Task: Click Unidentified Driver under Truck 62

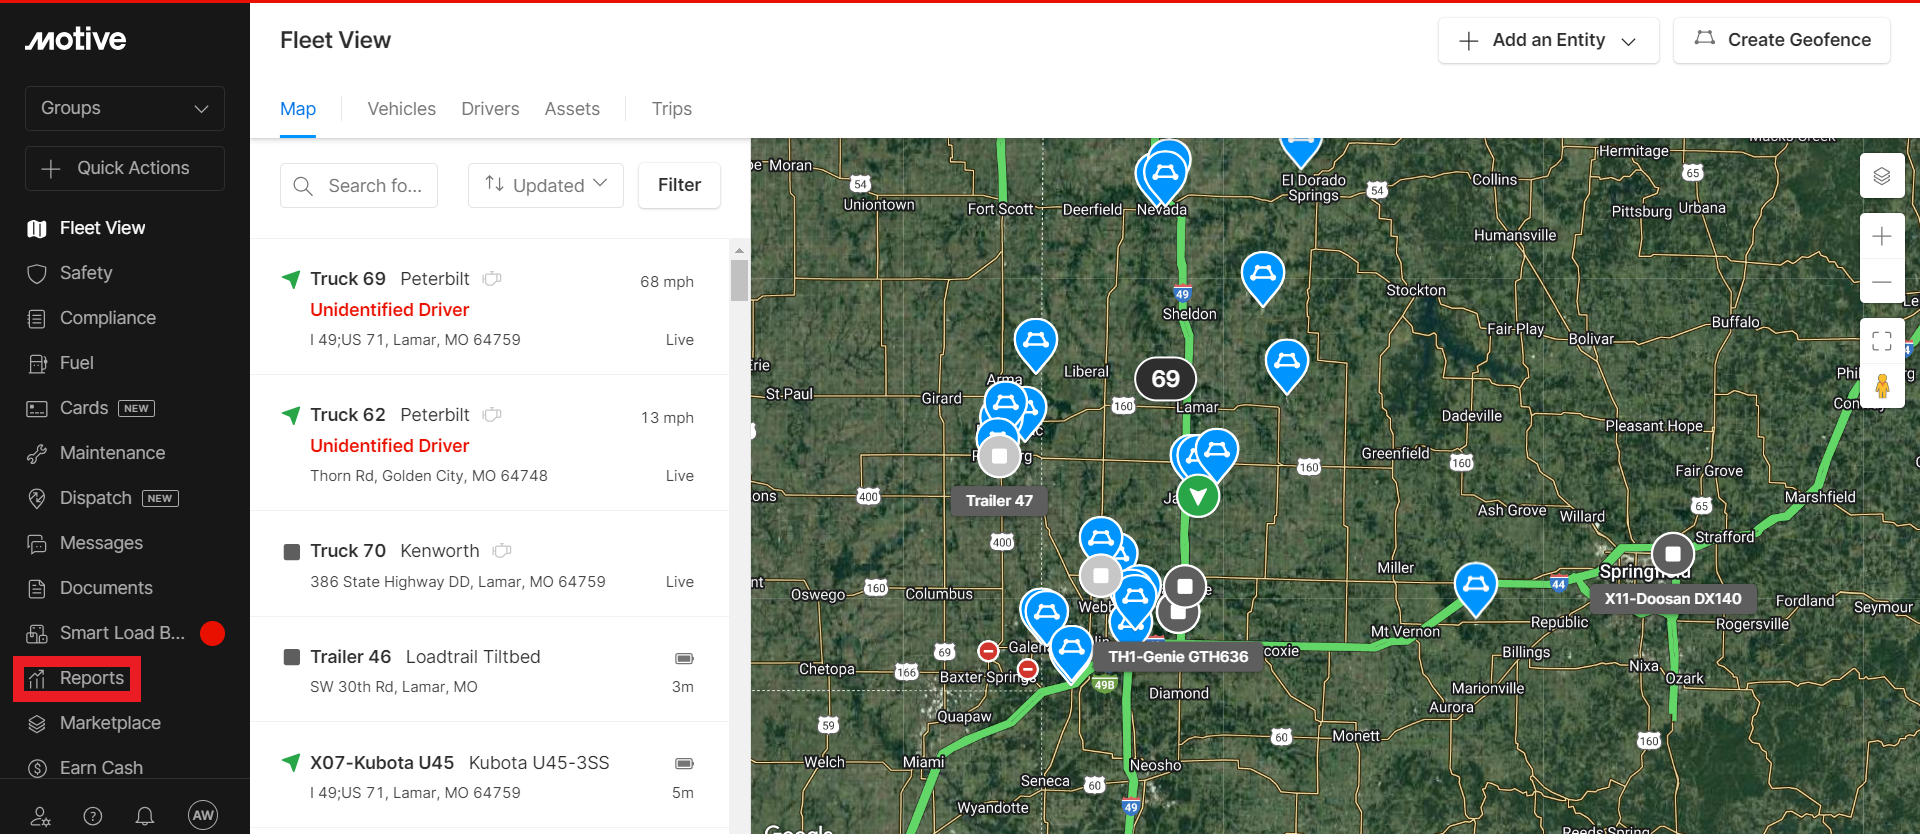Action: [x=390, y=446]
